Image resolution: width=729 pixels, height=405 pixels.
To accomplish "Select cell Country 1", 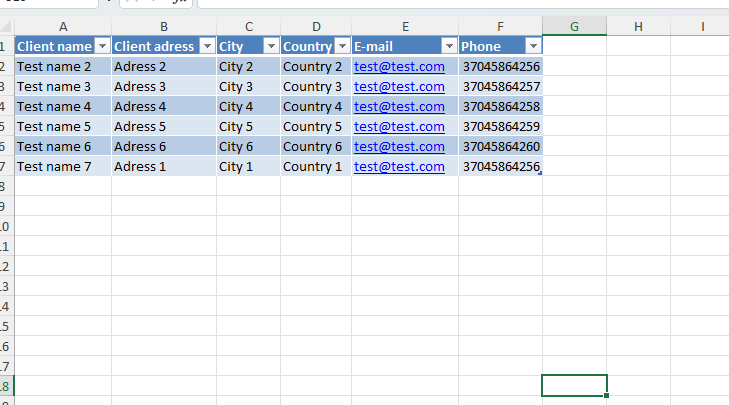I will click(x=316, y=166).
